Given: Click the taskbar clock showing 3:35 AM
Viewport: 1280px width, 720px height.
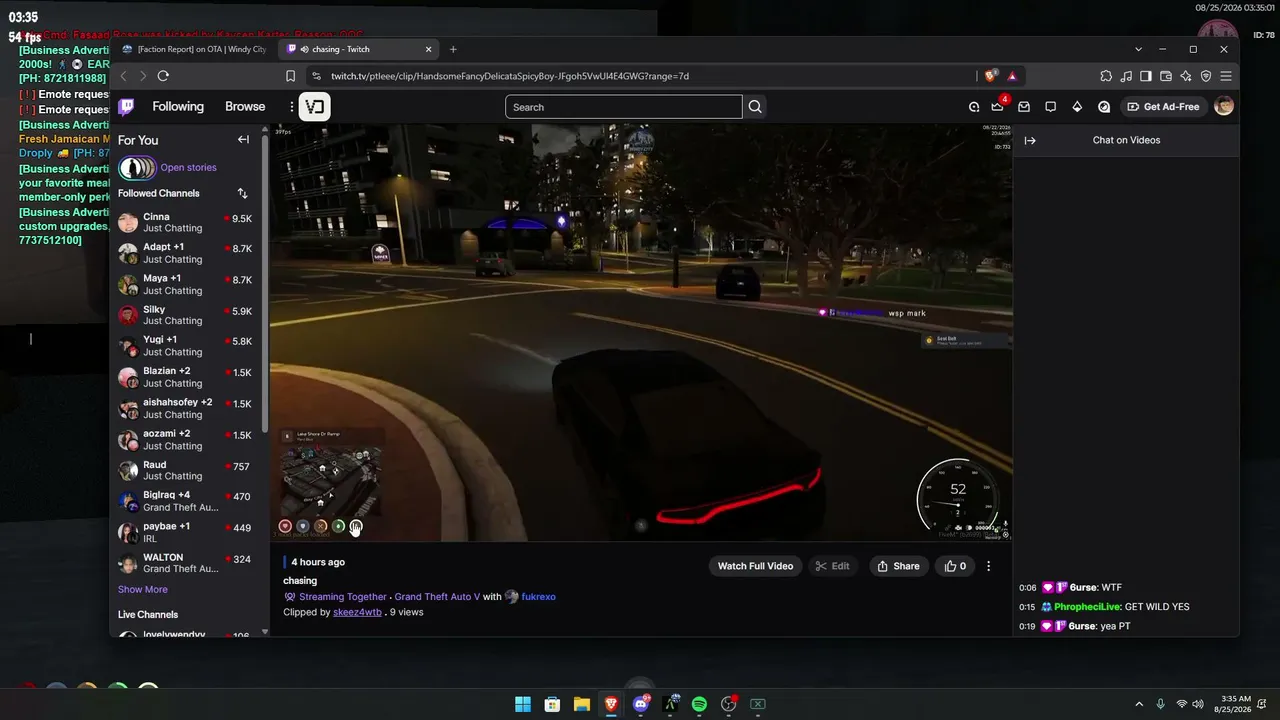Looking at the screenshot, I should [1234, 704].
